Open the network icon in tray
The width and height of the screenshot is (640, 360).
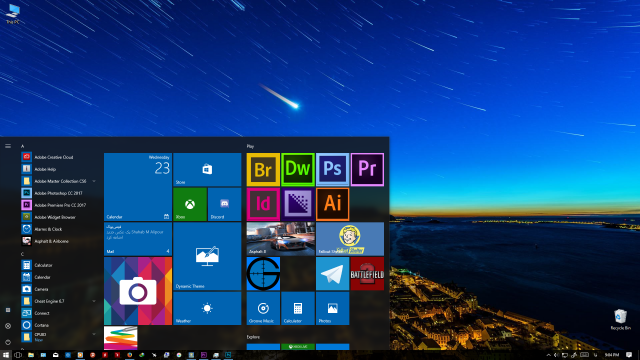[x=565, y=355]
